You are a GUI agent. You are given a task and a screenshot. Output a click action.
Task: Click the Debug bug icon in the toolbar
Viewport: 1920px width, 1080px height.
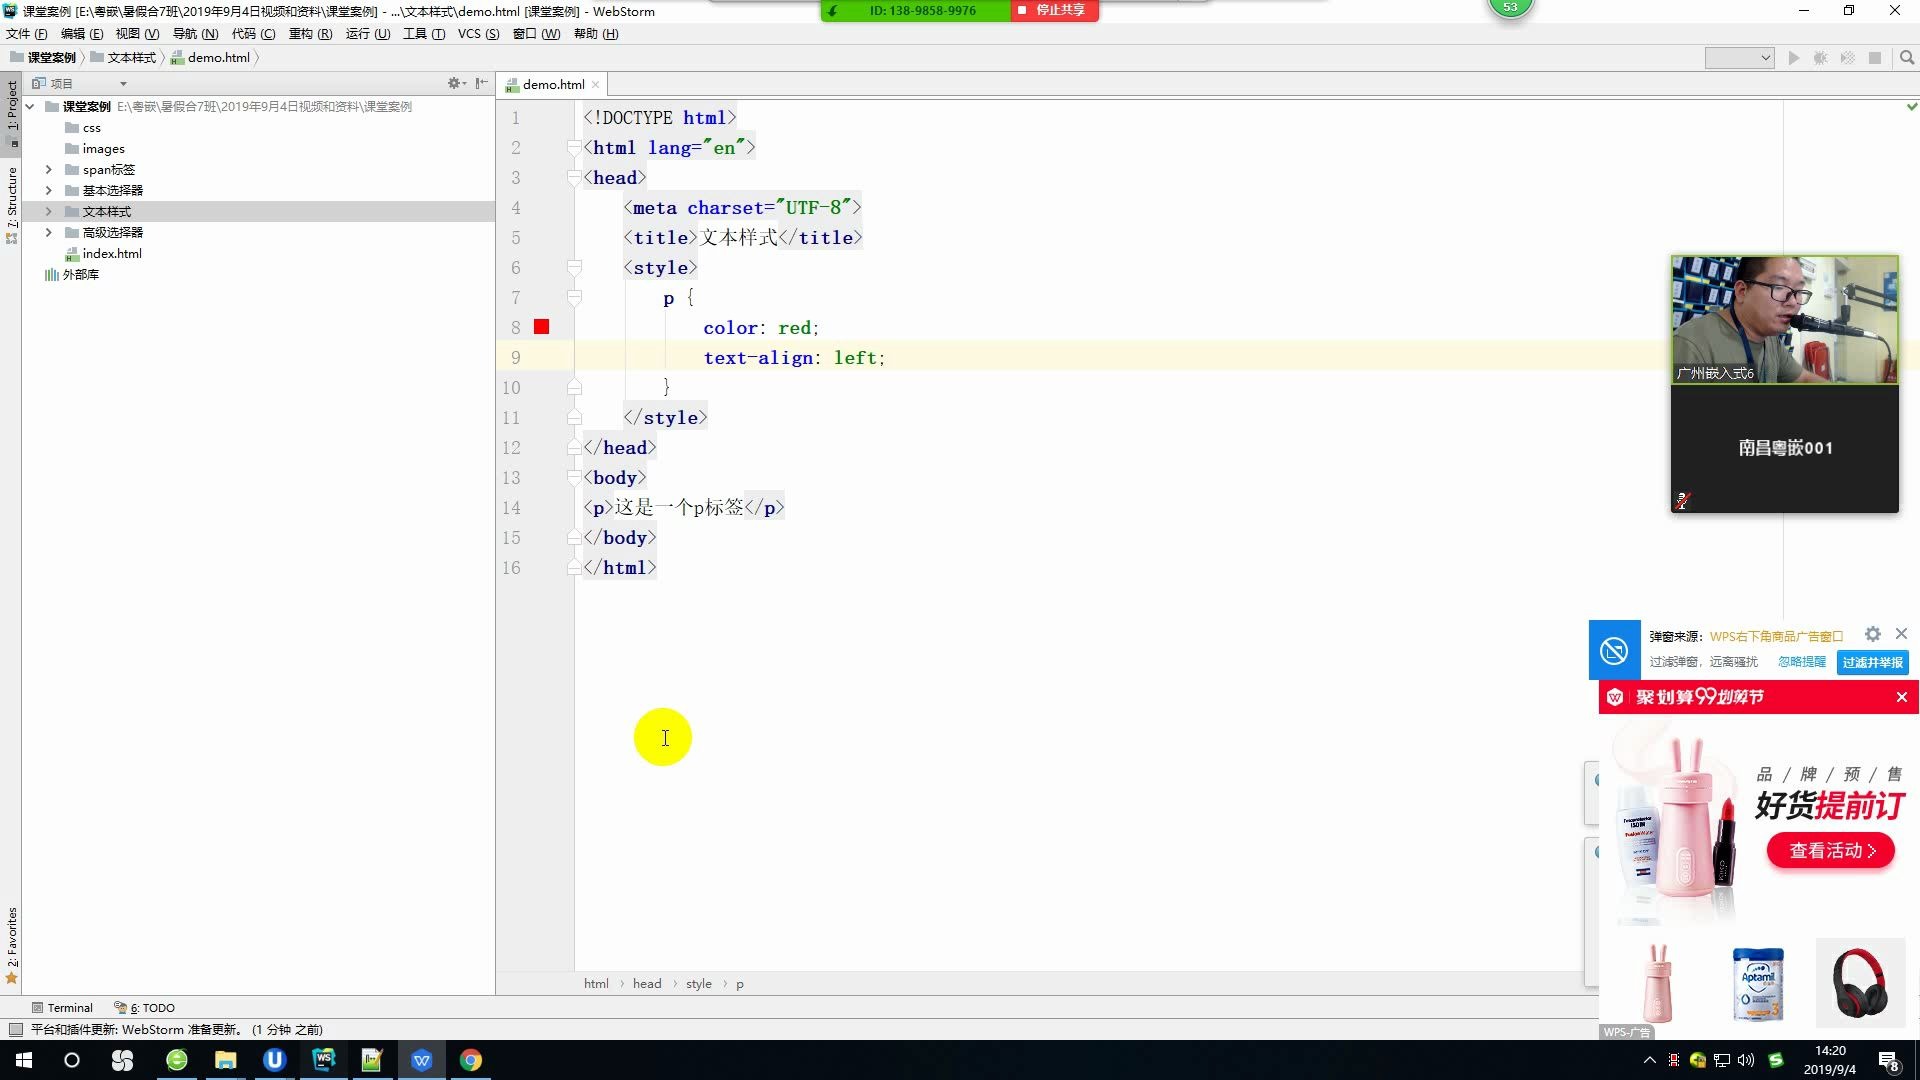pos(1820,58)
